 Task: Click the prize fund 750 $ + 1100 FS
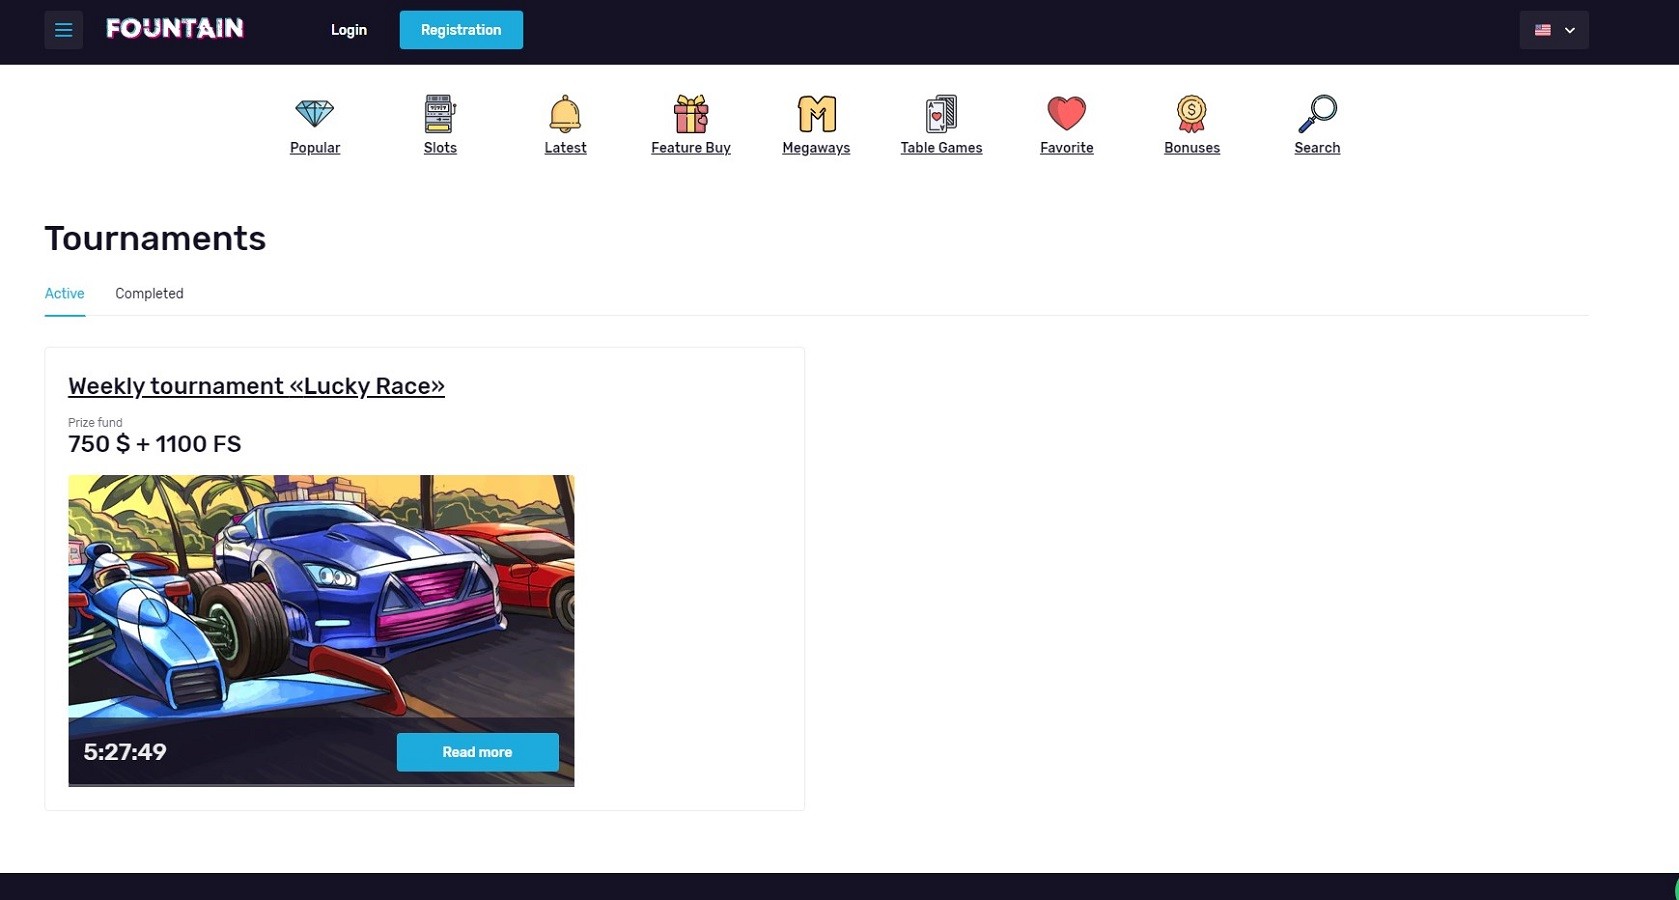coord(155,444)
